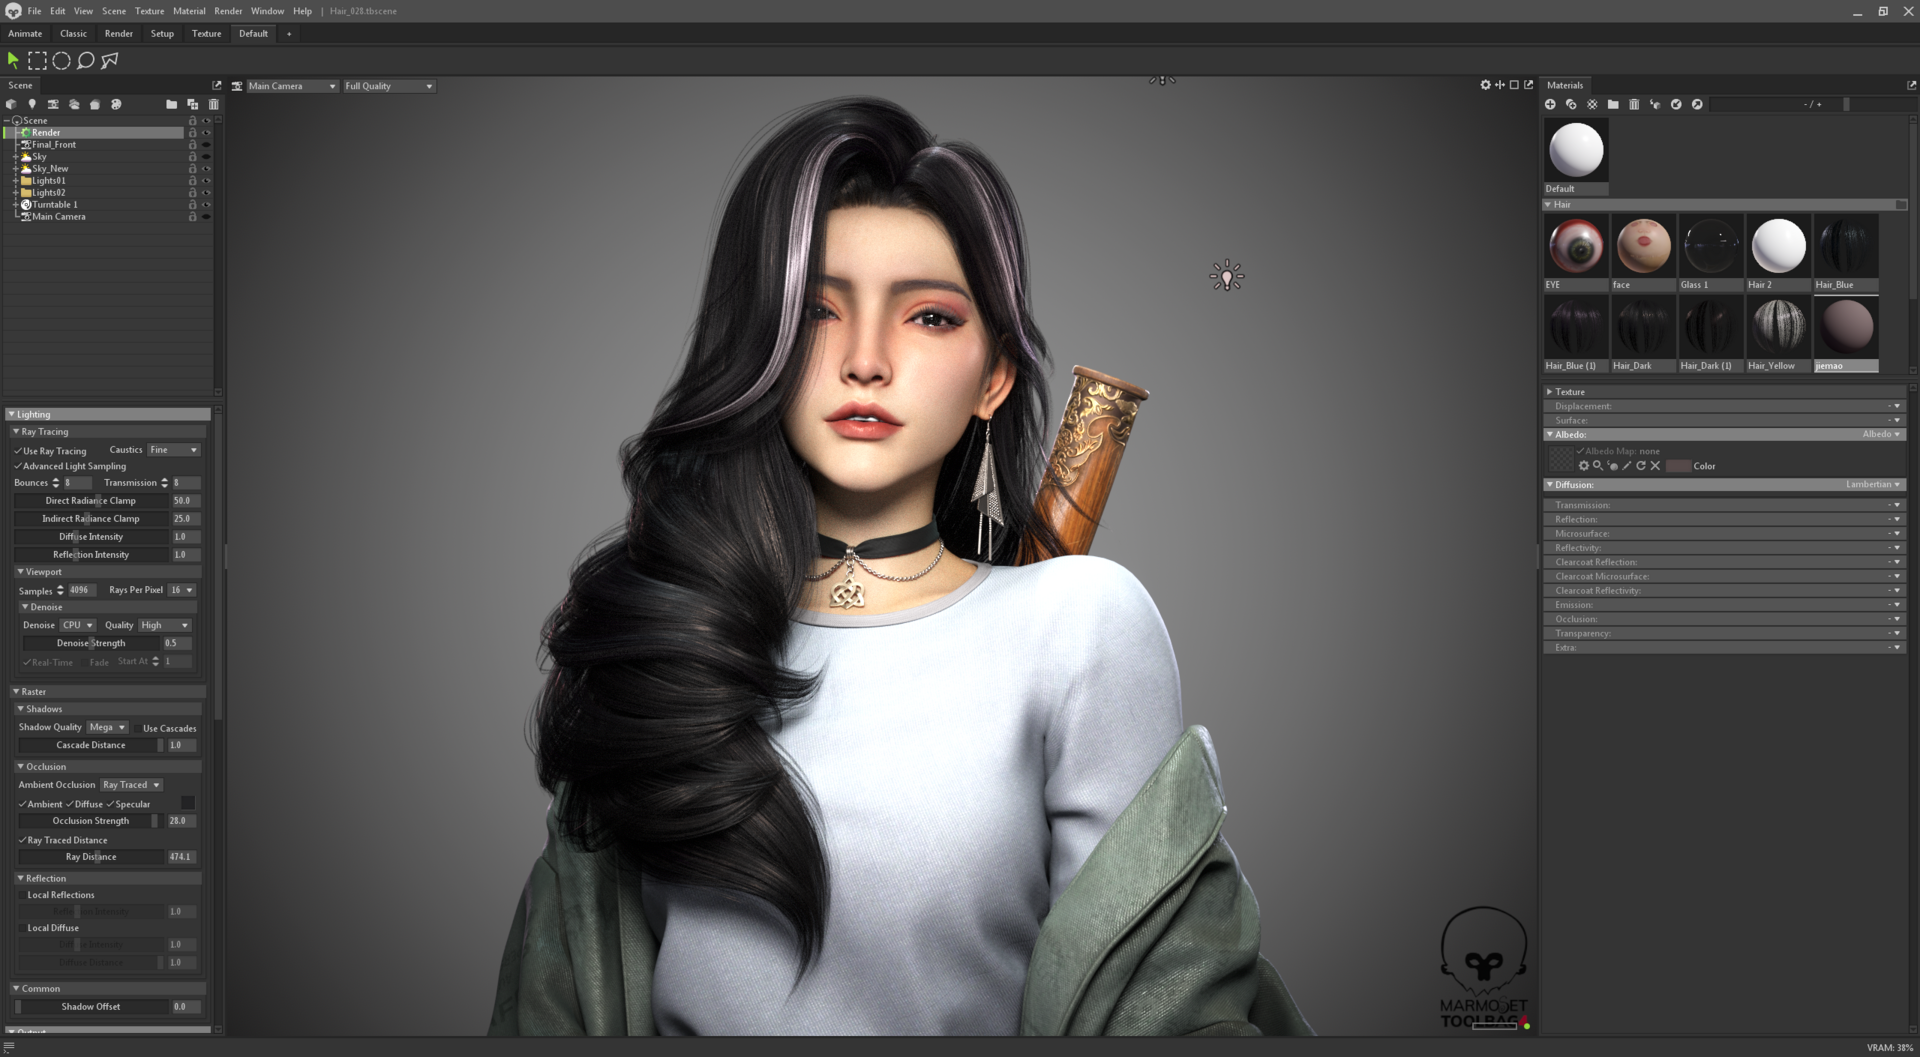This screenshot has height=1057, width=1920.
Task: Click the new folder icon in Materials toolbar
Action: pyautogui.click(x=1613, y=104)
